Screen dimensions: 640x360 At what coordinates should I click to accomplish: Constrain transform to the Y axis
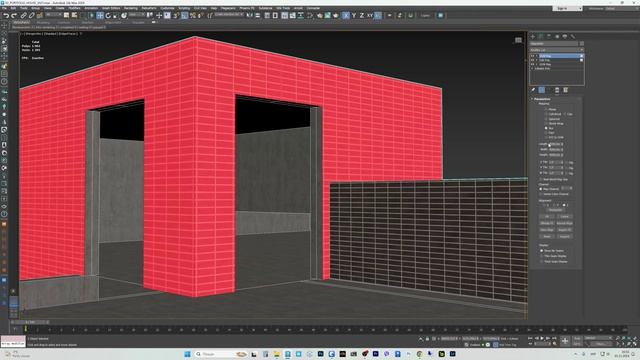click(353, 16)
